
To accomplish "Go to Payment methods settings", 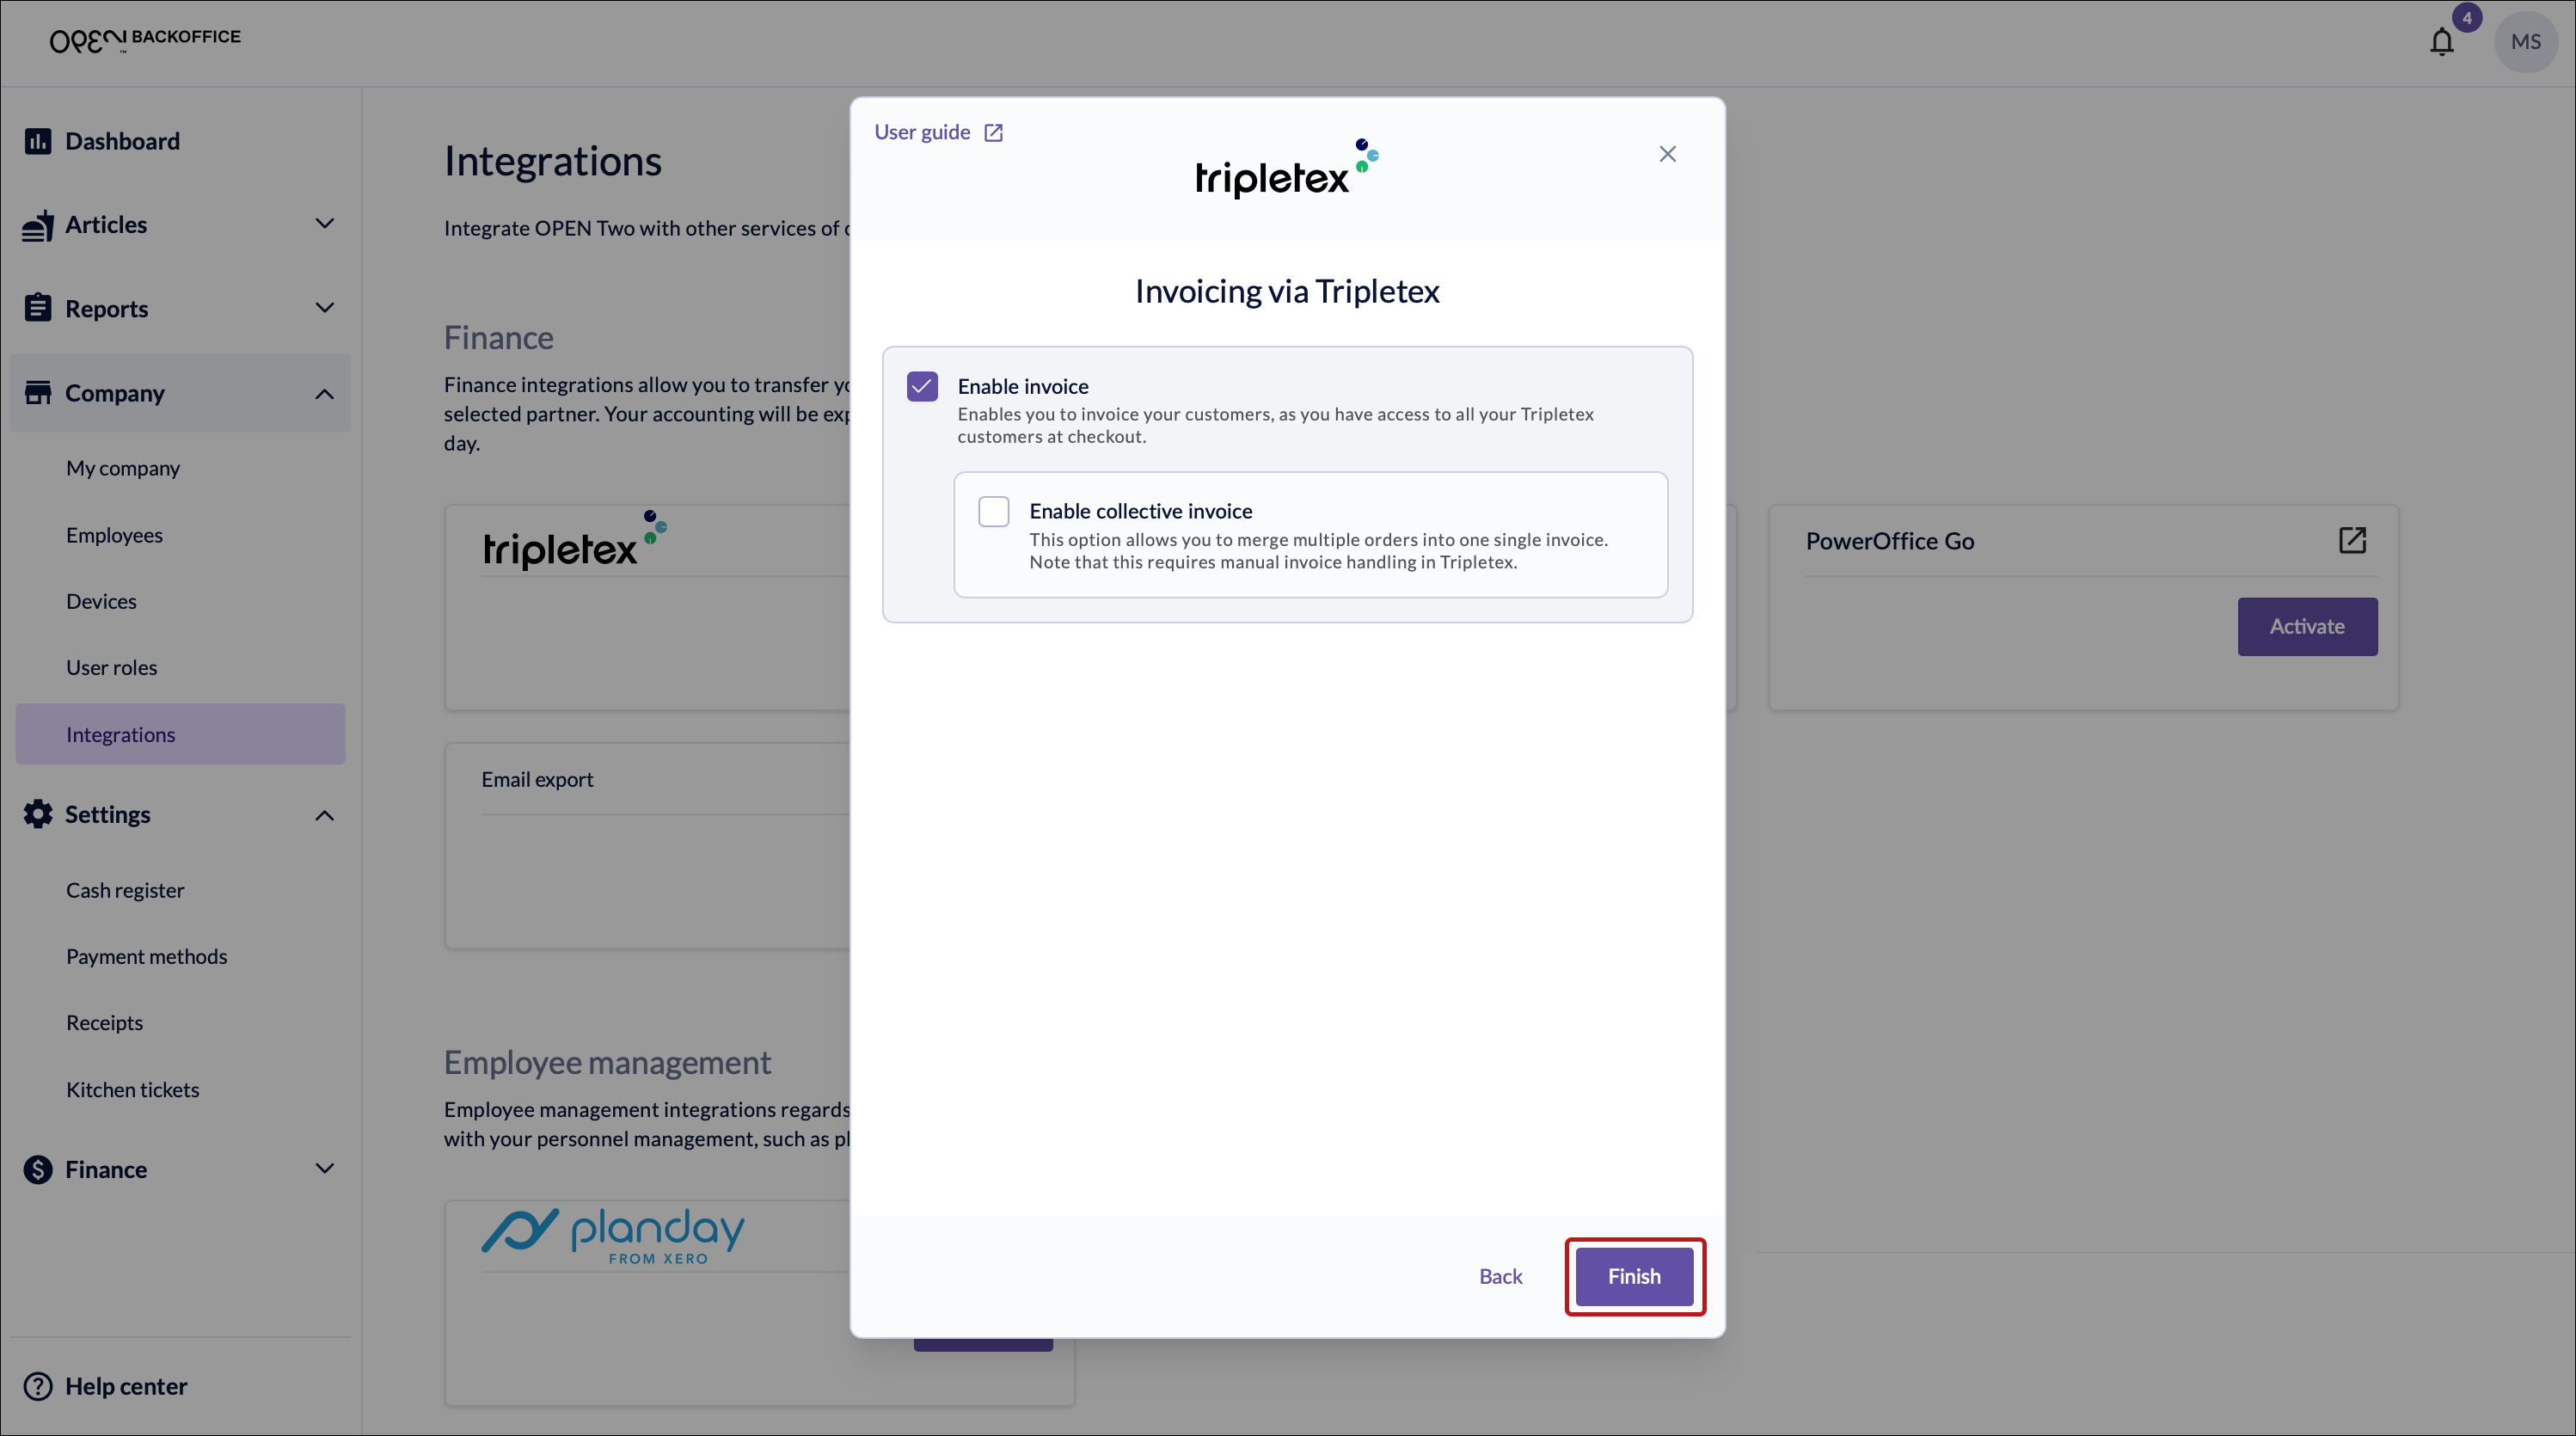I will [x=146, y=956].
